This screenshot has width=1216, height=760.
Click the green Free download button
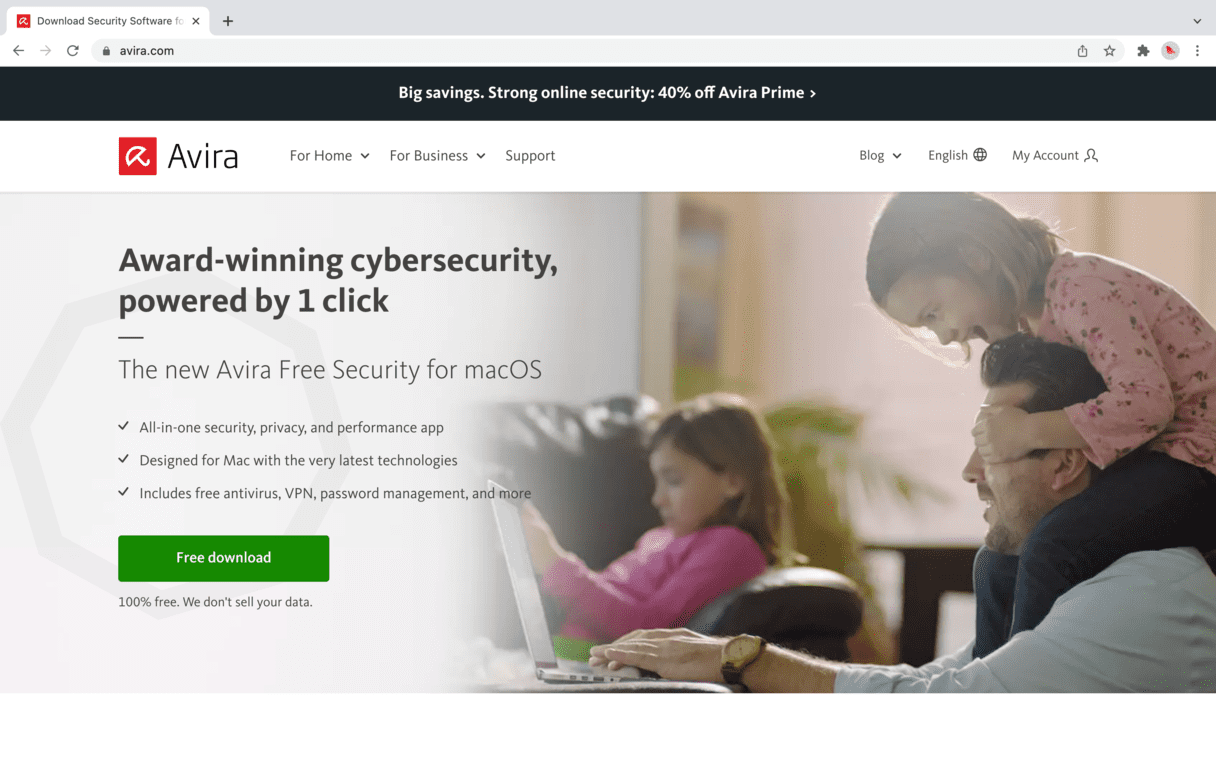(224, 558)
